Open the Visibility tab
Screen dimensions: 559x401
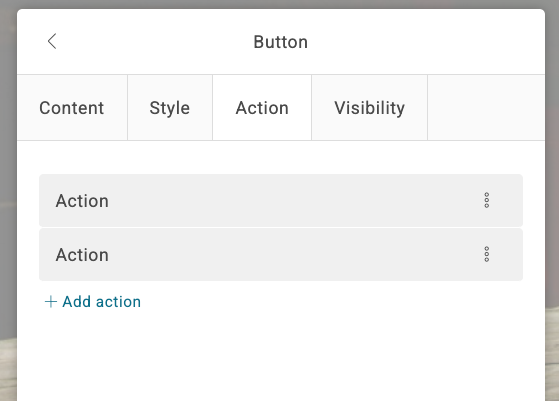[369, 108]
